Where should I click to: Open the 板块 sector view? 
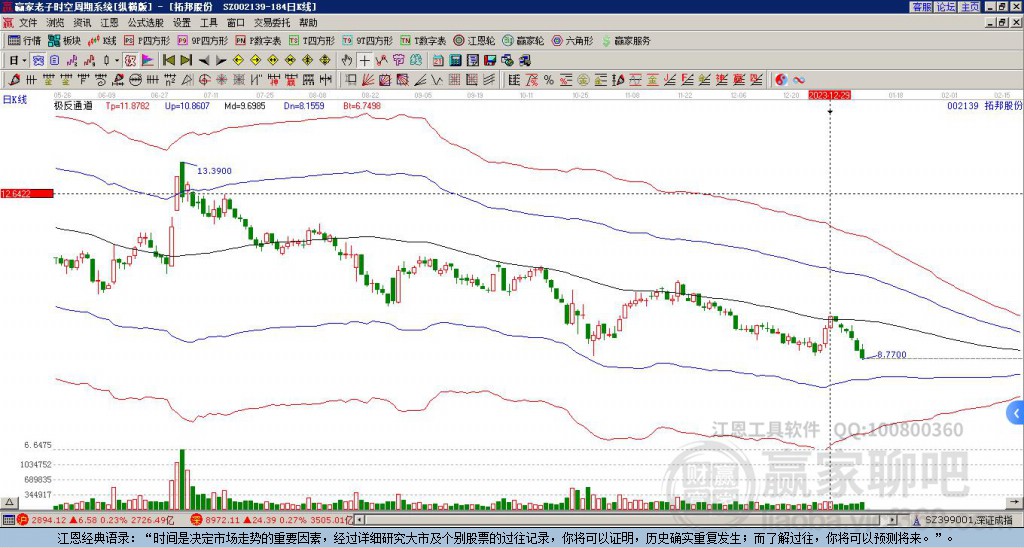[x=64, y=41]
